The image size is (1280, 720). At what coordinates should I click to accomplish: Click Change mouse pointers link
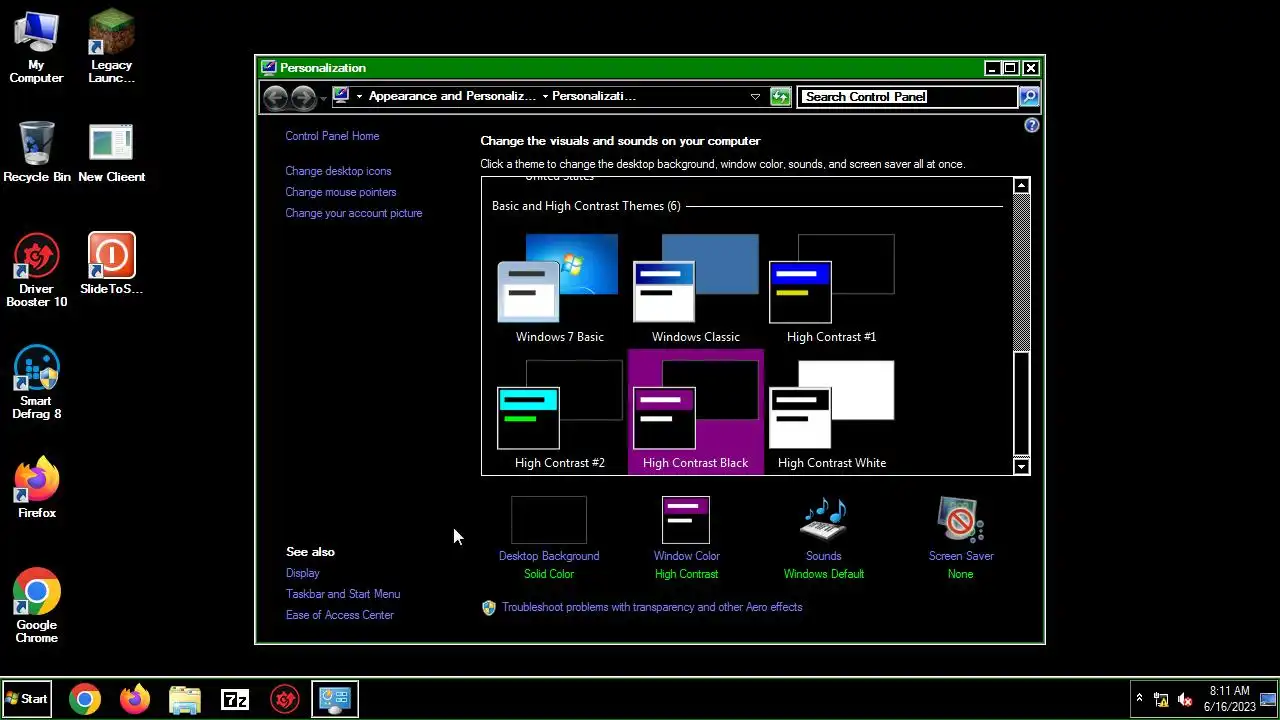340,192
